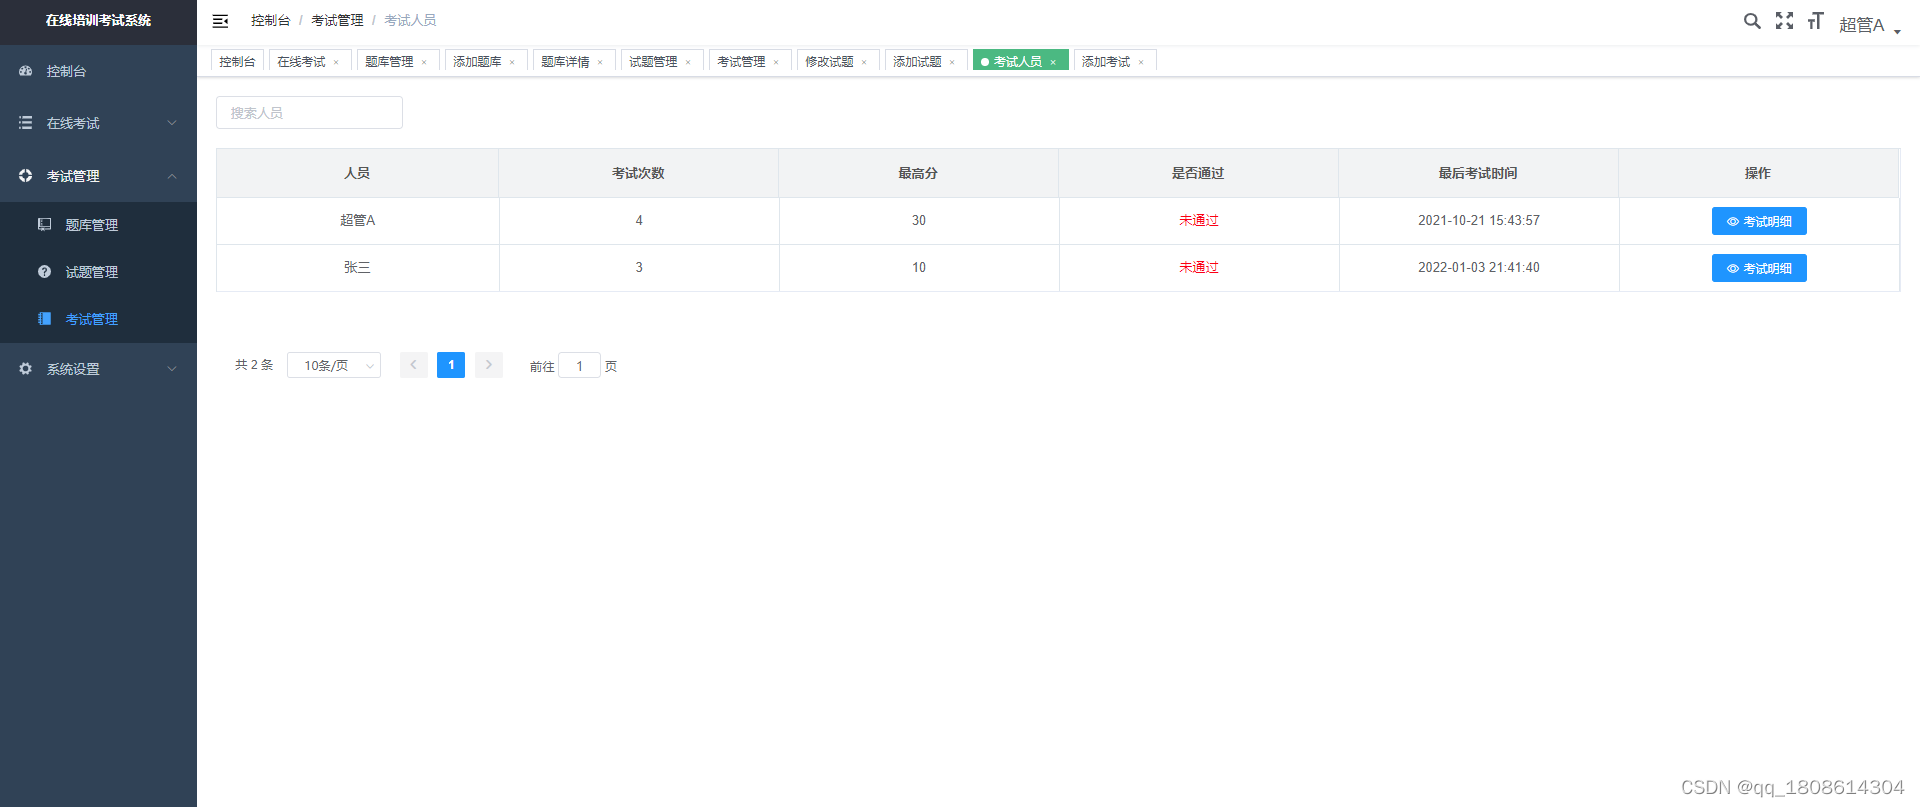1920x807 pixels.
Task: Expand the 在线考试 sidebar menu chevron
Action: [x=172, y=123]
